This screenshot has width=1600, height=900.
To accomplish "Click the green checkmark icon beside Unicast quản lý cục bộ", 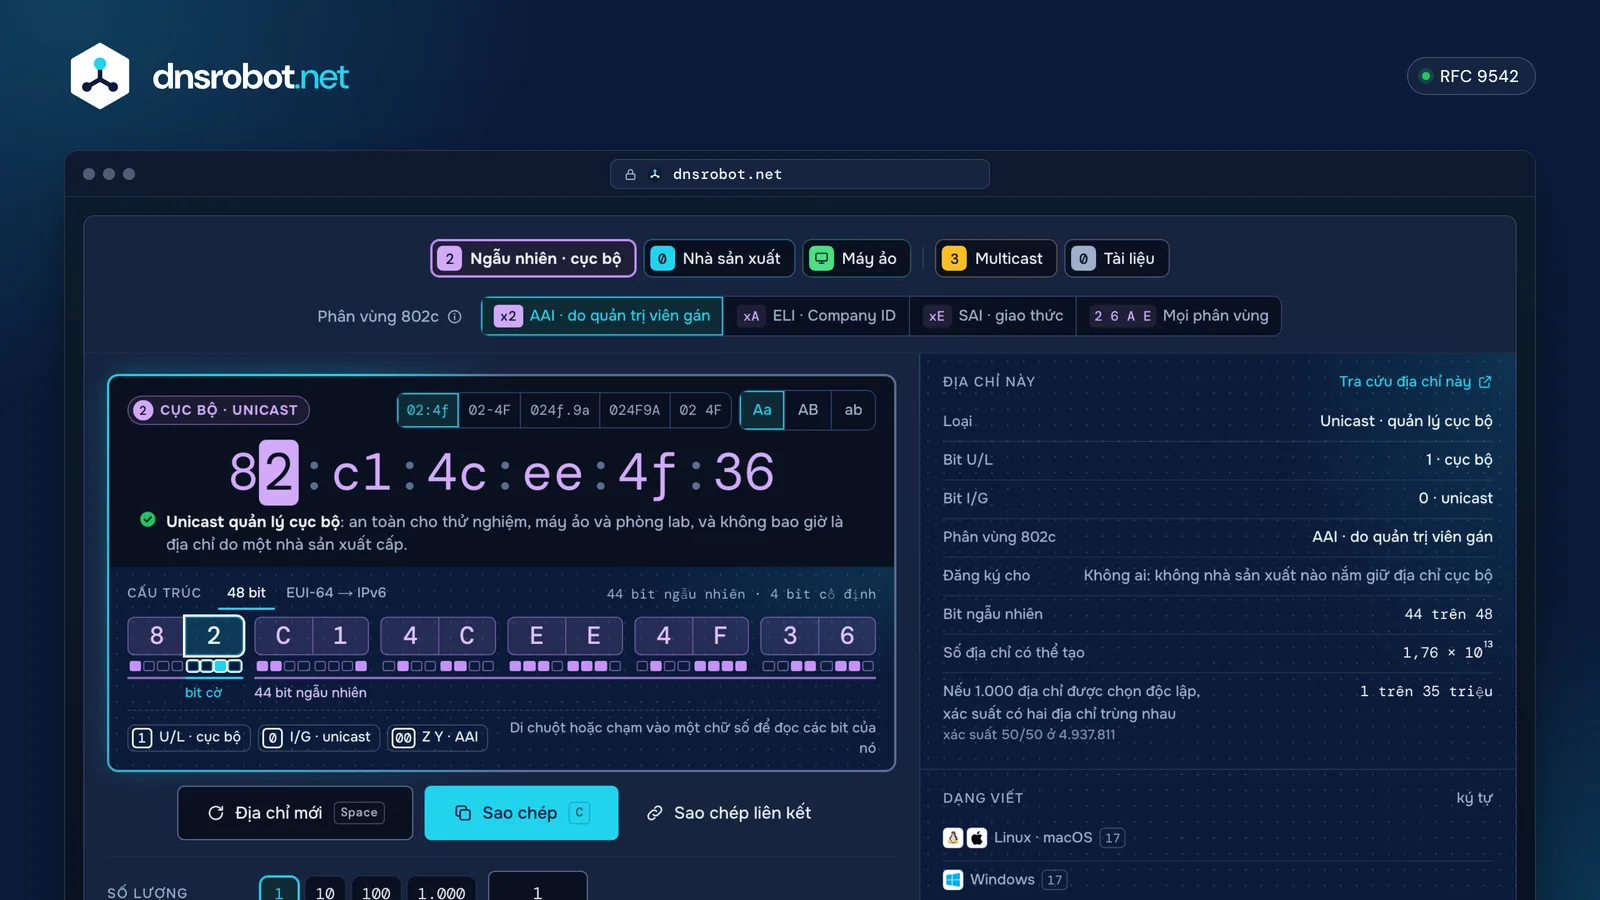I will [x=148, y=520].
